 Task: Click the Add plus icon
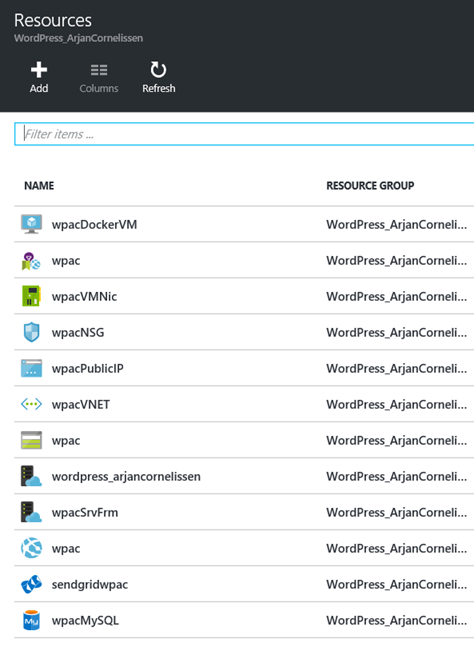(x=39, y=70)
